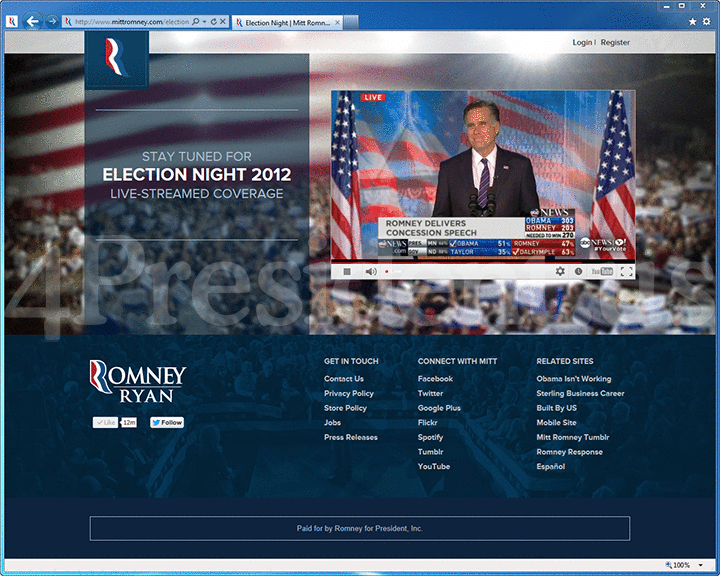The width and height of the screenshot is (720, 576).
Task: Open the Jobs link
Action: click(x=332, y=423)
